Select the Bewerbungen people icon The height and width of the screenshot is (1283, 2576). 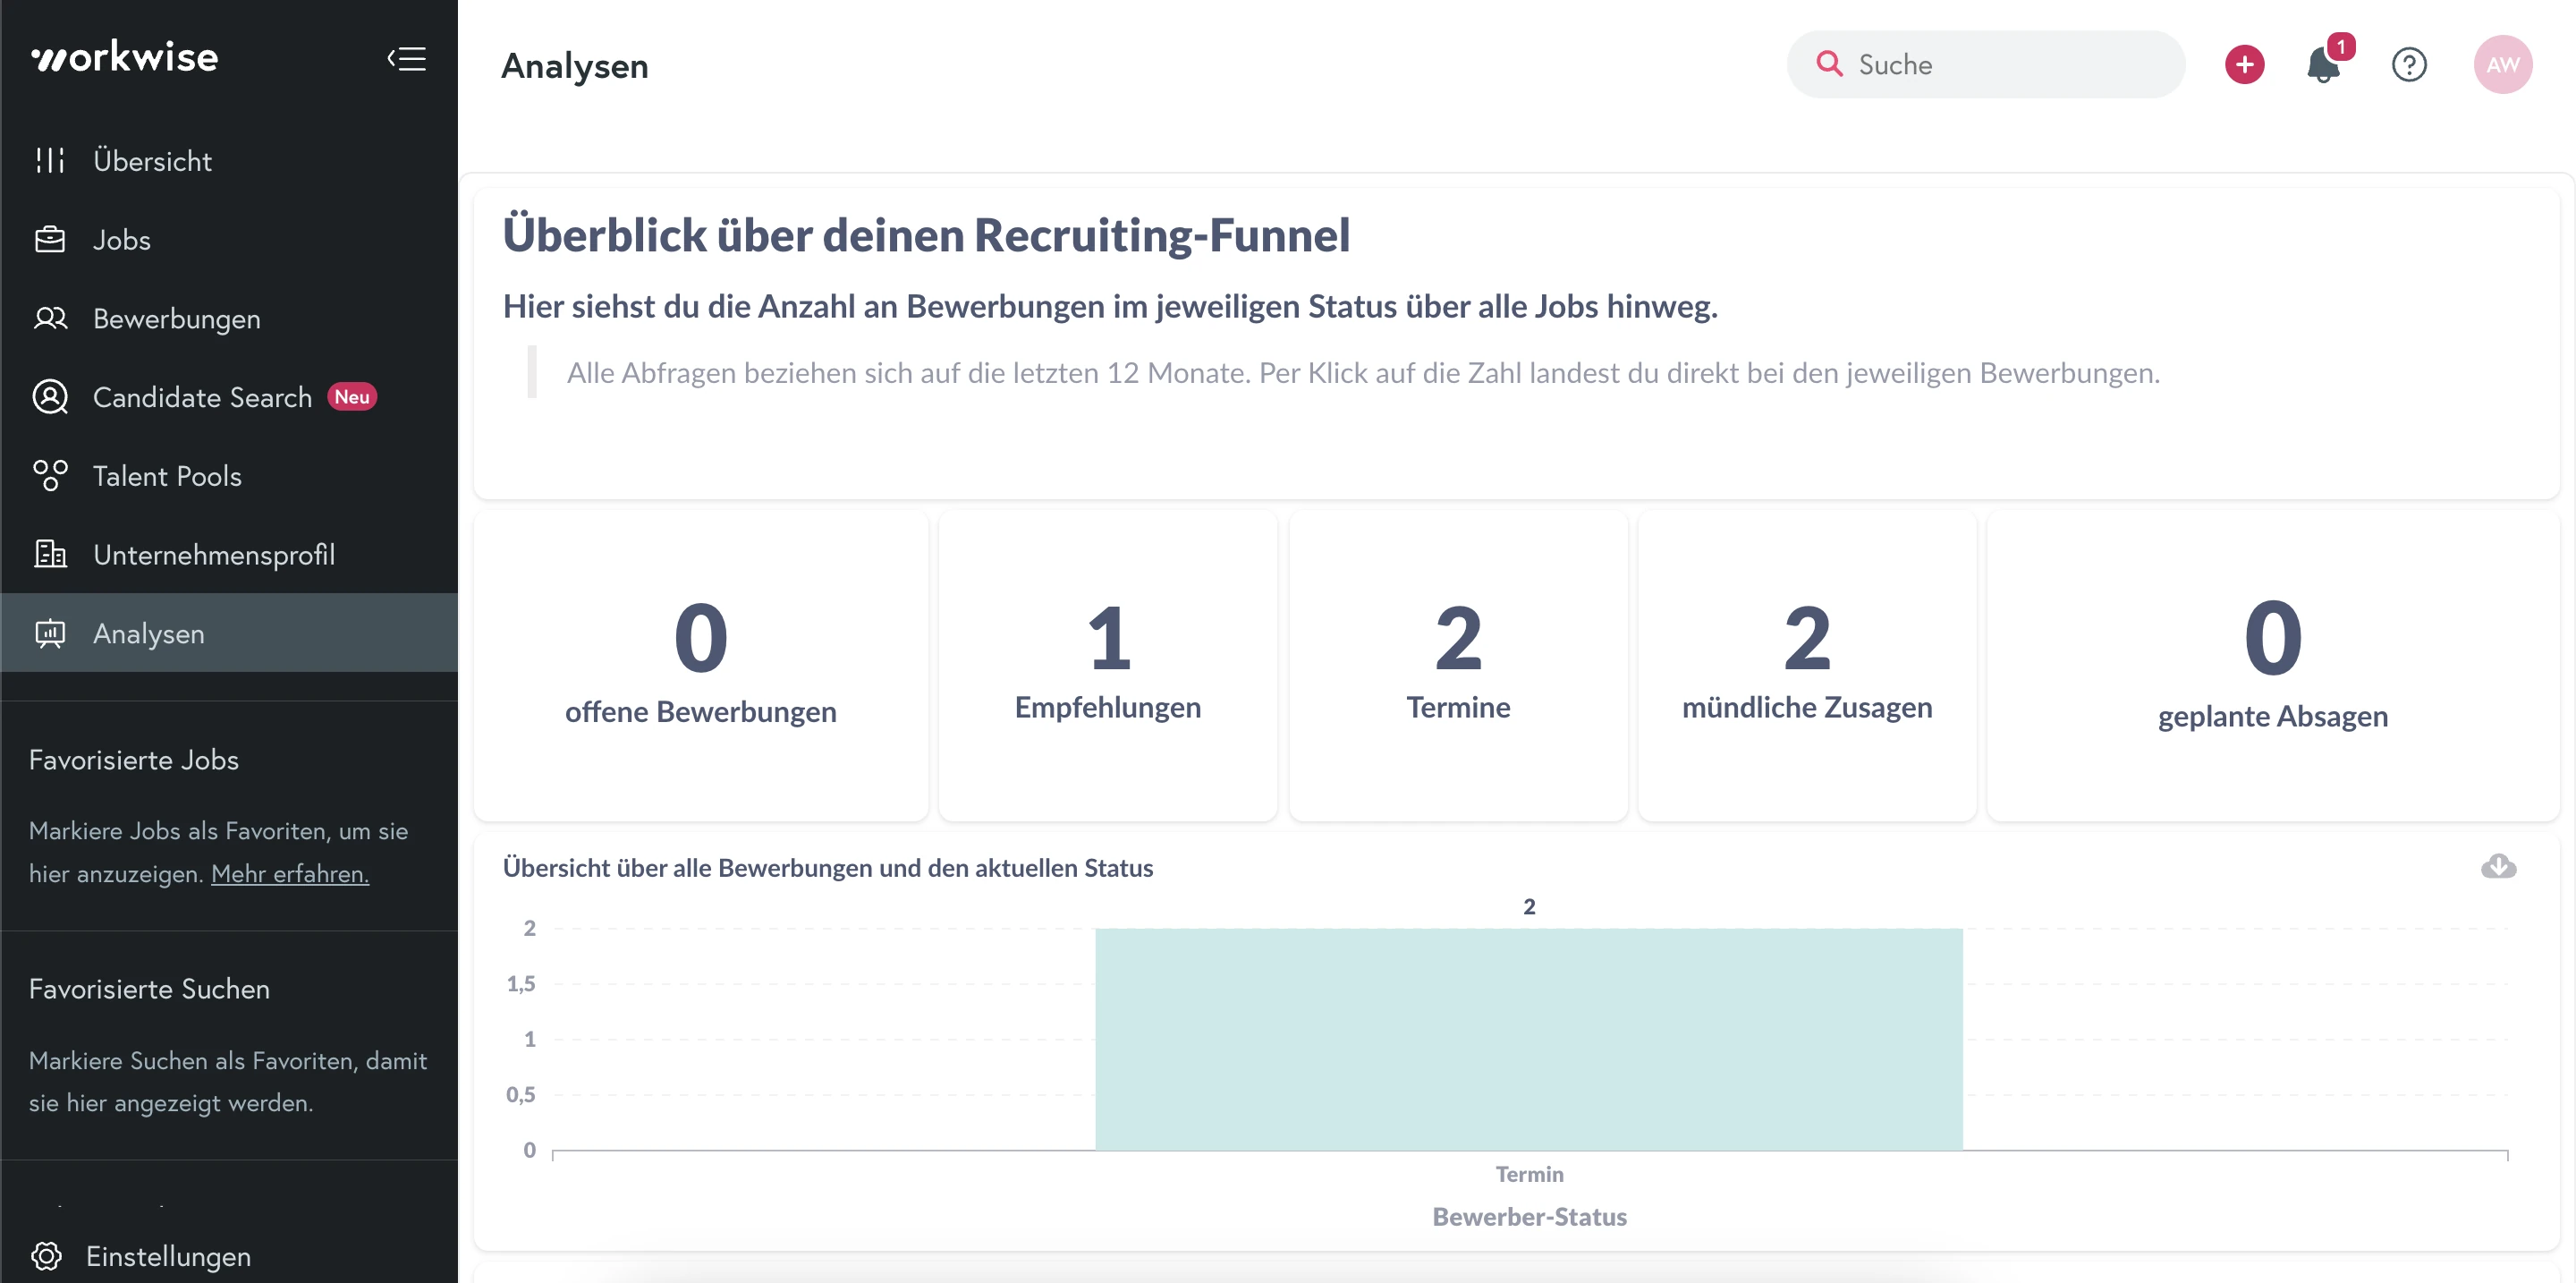[x=49, y=318]
